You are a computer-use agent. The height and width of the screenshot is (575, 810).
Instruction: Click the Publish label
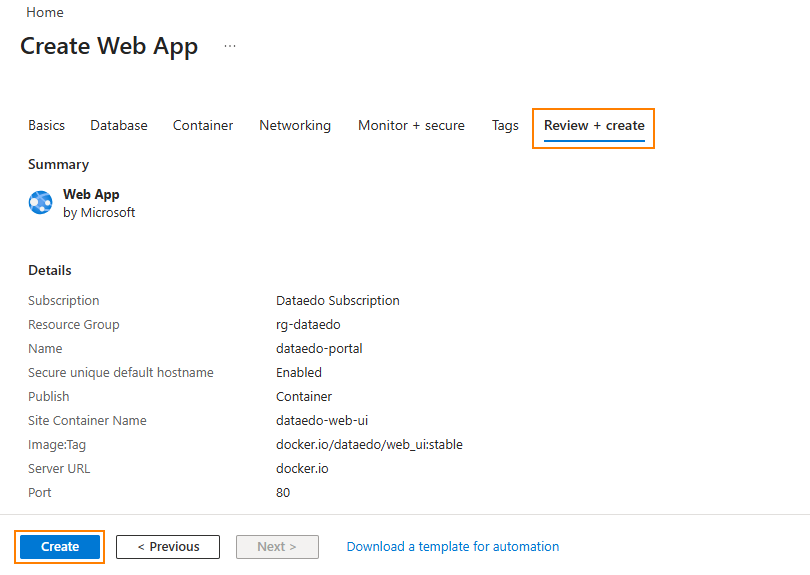(49, 397)
